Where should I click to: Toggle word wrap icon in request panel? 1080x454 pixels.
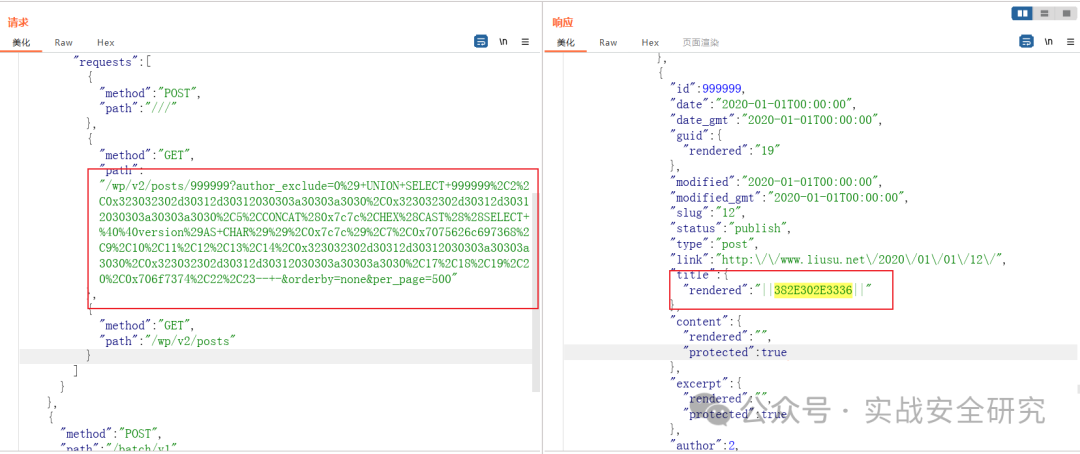[481, 41]
